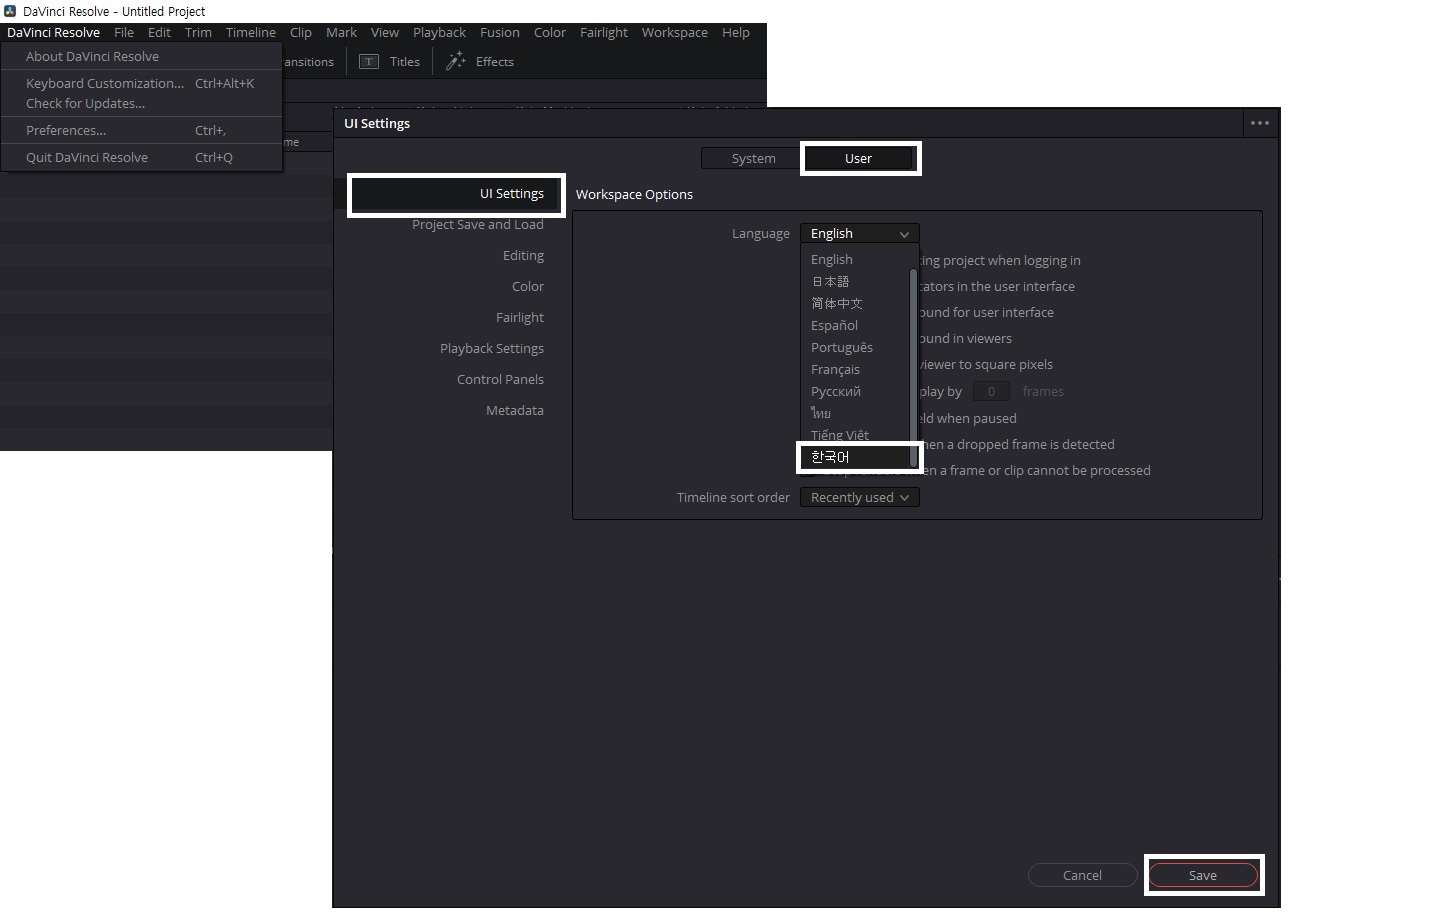Choose Quit DaVinci Resolve menu entry
The width and height of the screenshot is (1429, 913).
(x=141, y=157)
